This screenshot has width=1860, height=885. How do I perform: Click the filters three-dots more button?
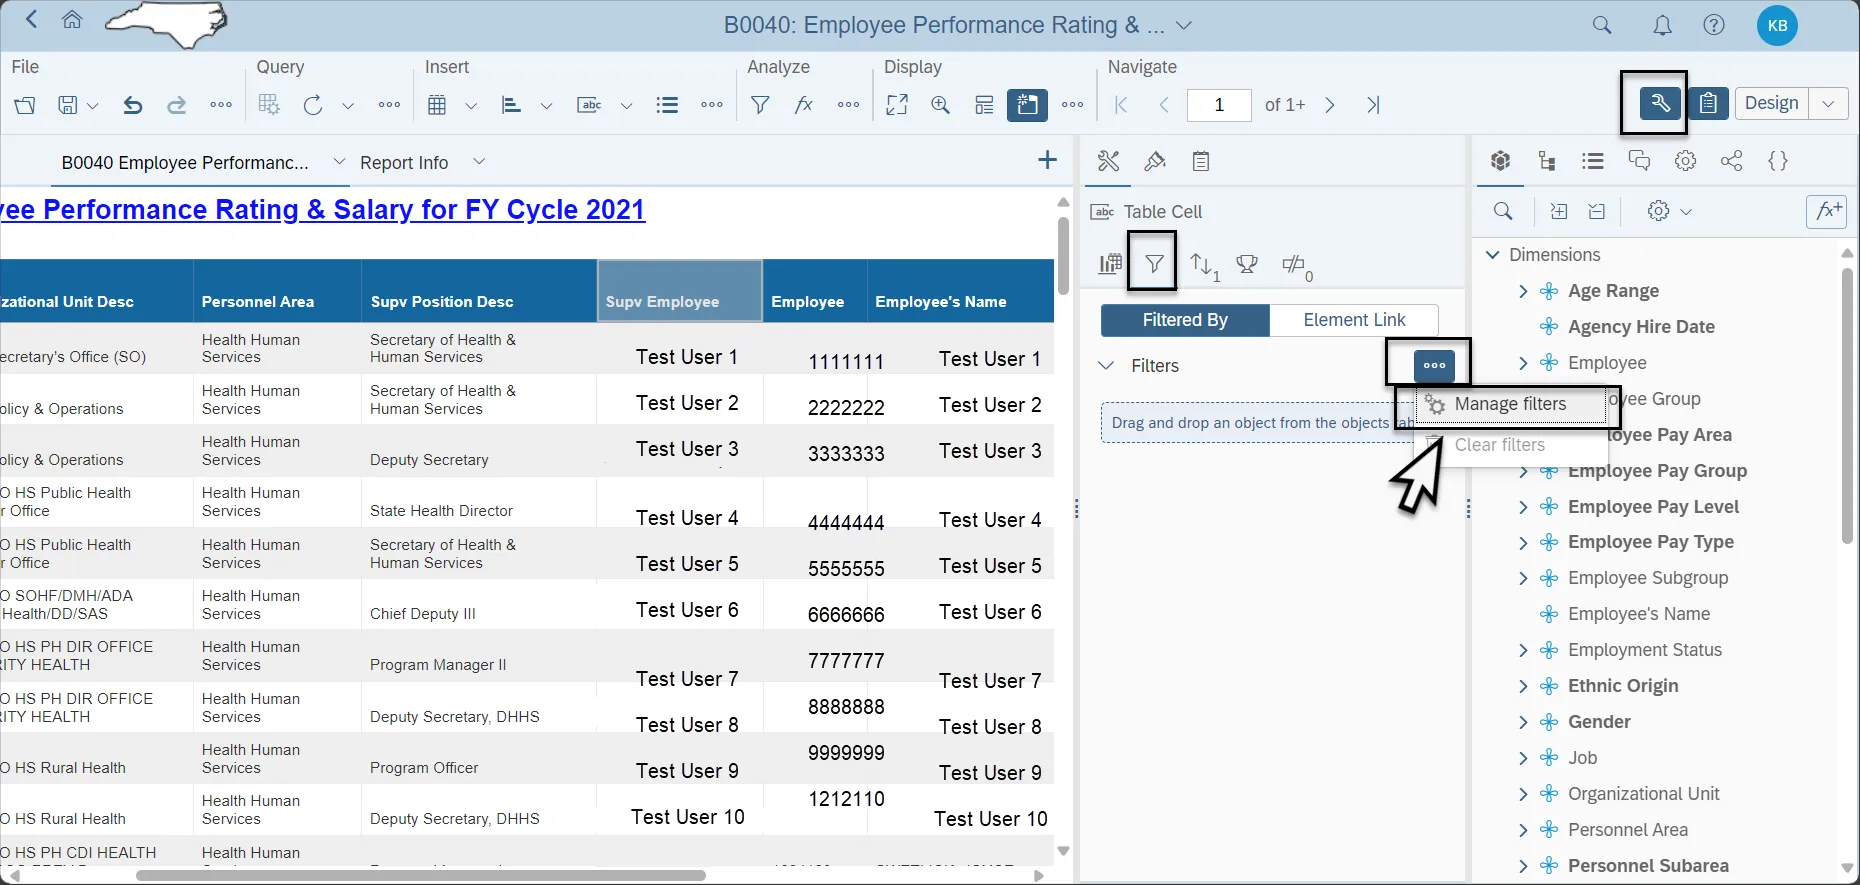coord(1434,365)
